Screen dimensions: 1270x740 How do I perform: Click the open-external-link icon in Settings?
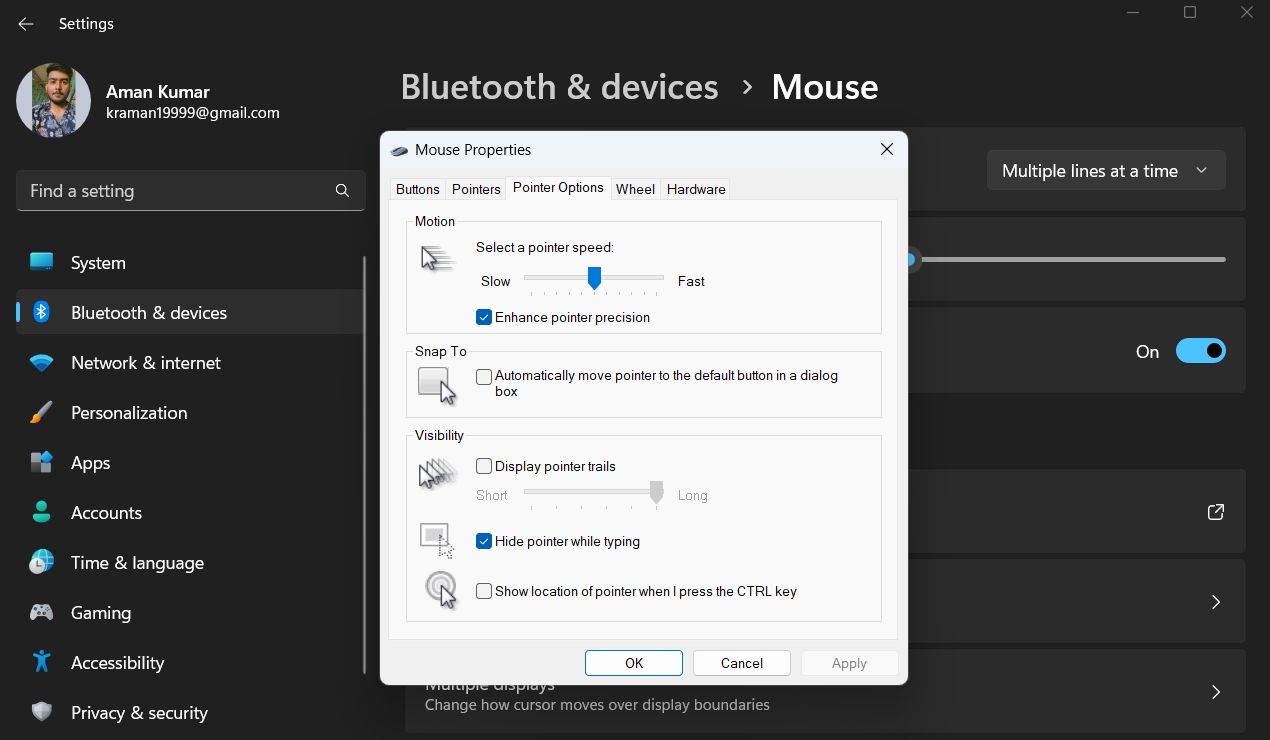tap(1216, 512)
